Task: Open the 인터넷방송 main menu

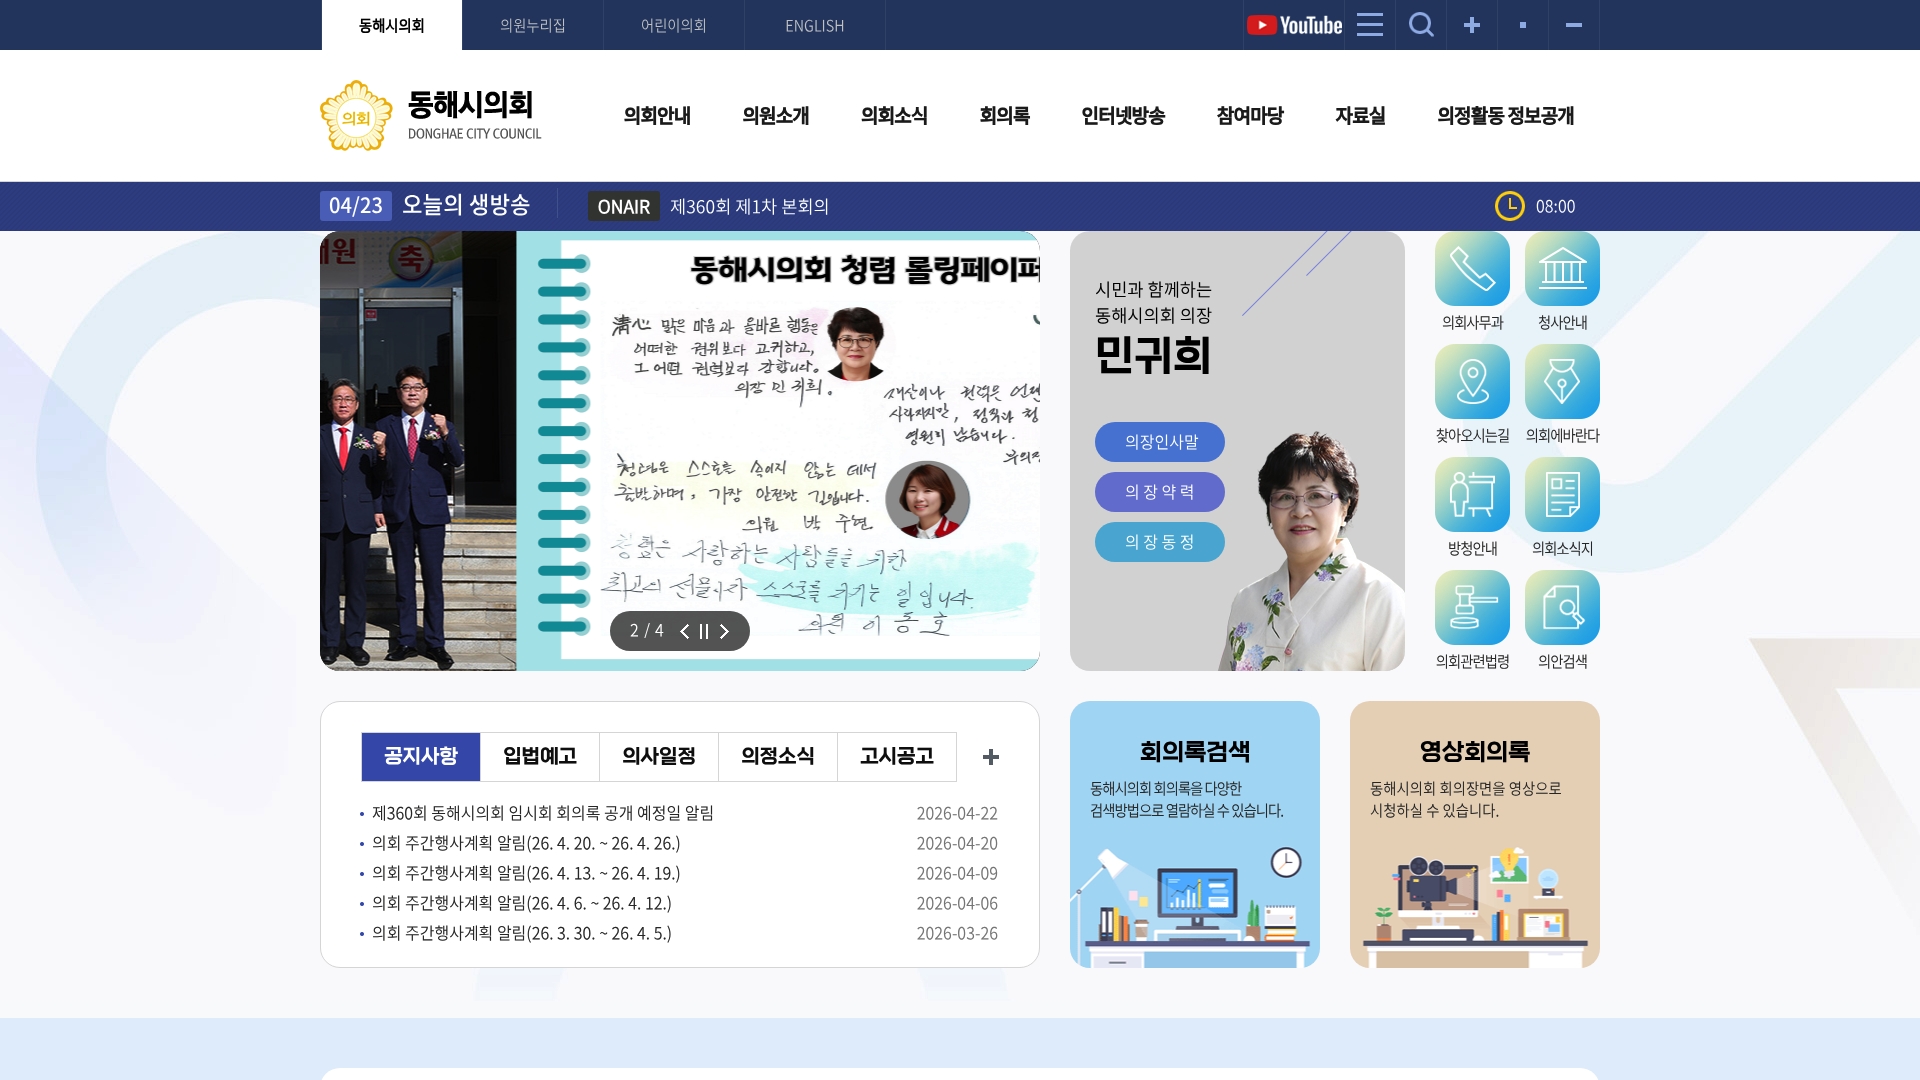Action: (x=1123, y=116)
